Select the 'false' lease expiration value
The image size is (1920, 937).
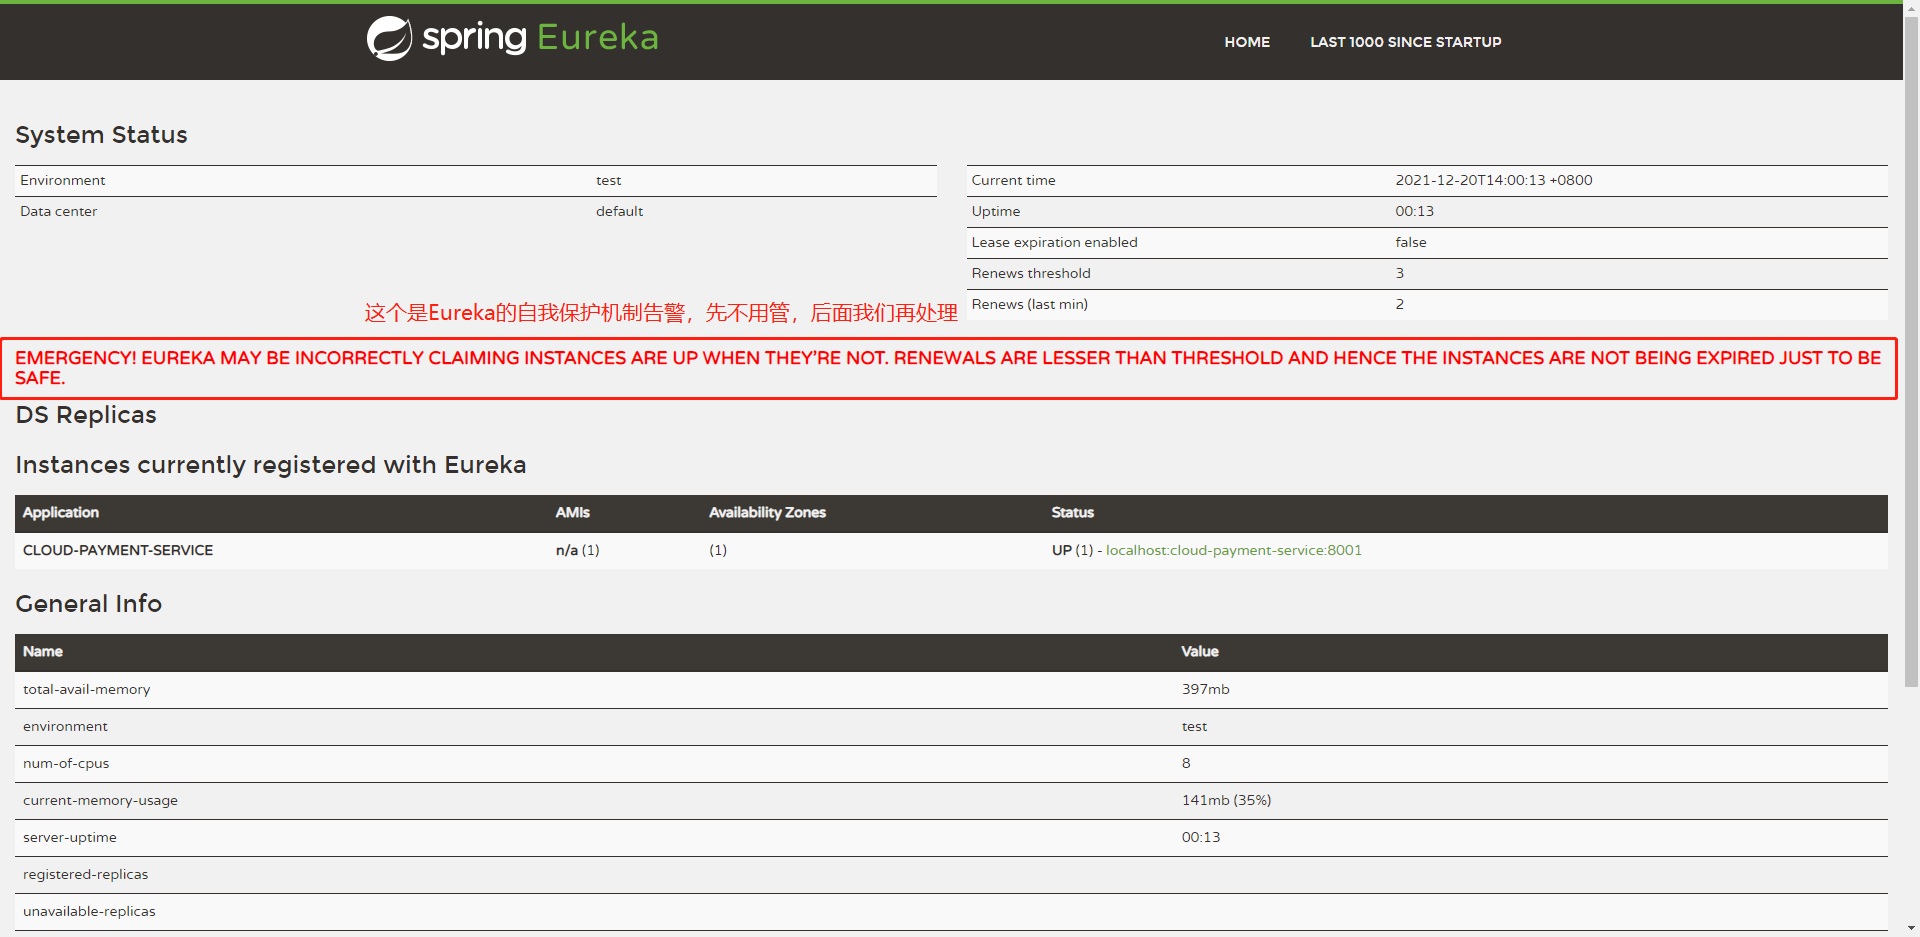1410,242
